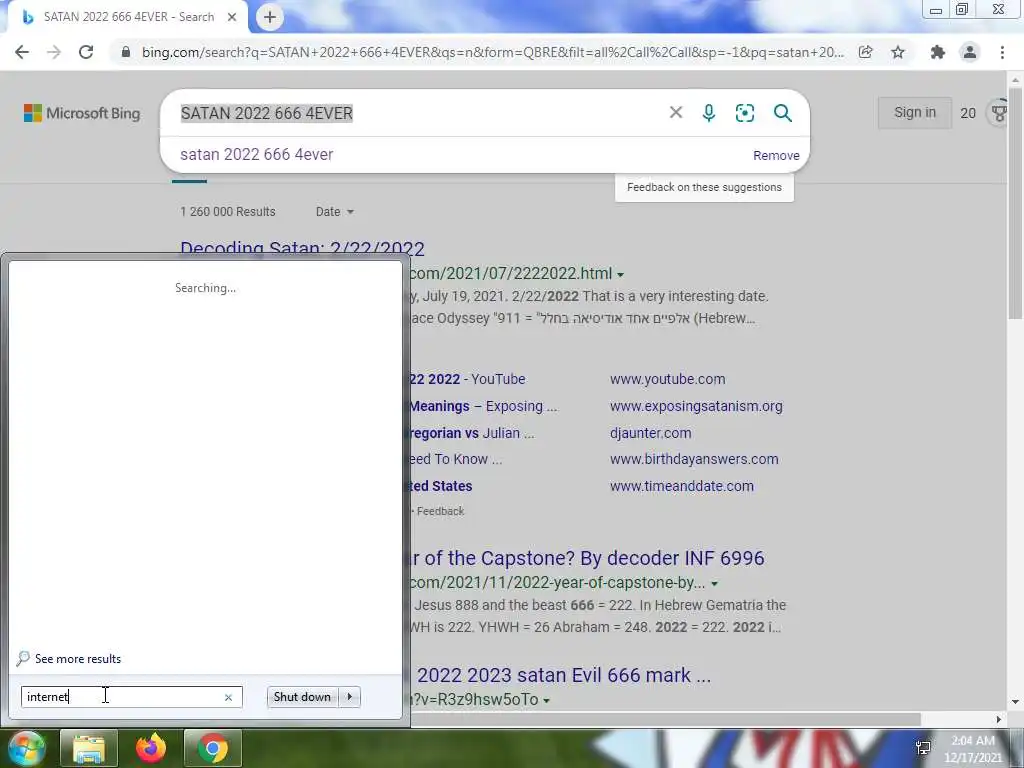Remove the satan 2022 666 4ever suggestion
Image resolution: width=1024 pixels, height=768 pixels.
pyautogui.click(x=776, y=155)
